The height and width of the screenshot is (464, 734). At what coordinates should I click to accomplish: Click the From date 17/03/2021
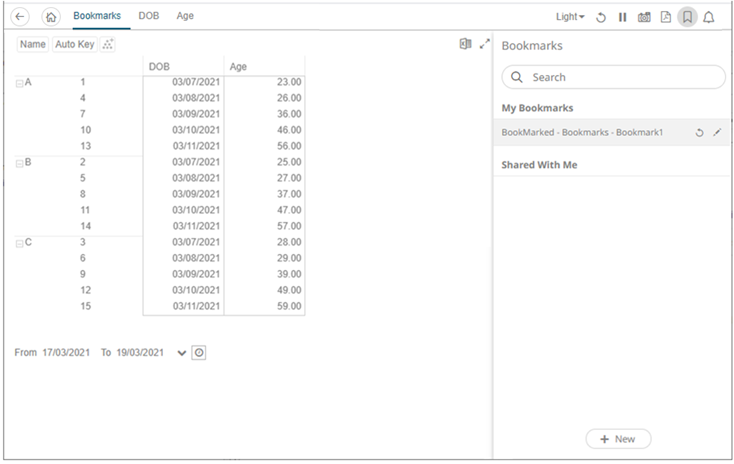pos(66,353)
